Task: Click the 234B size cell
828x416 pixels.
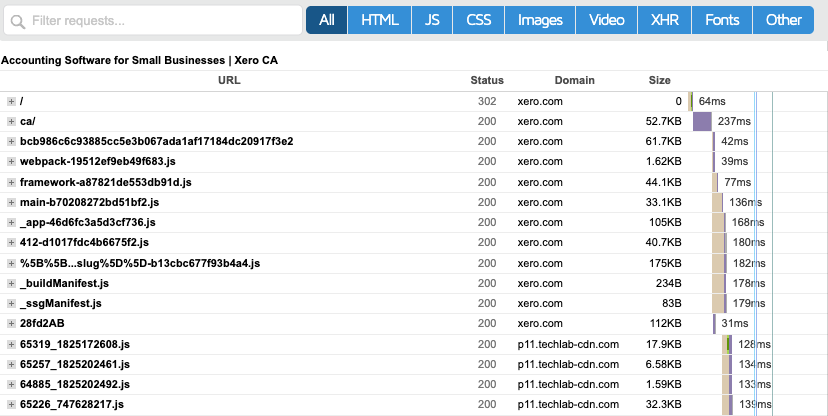Action: (x=669, y=283)
